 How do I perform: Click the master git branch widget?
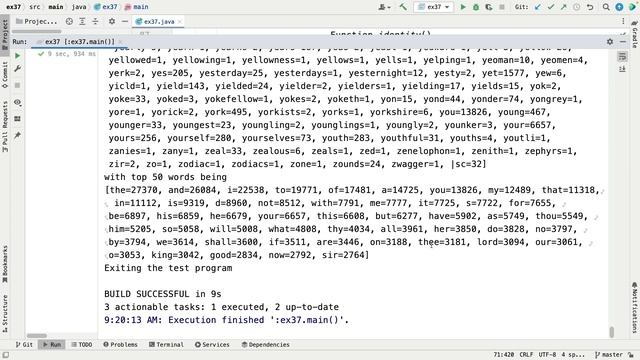pyautogui.click(x=609, y=355)
